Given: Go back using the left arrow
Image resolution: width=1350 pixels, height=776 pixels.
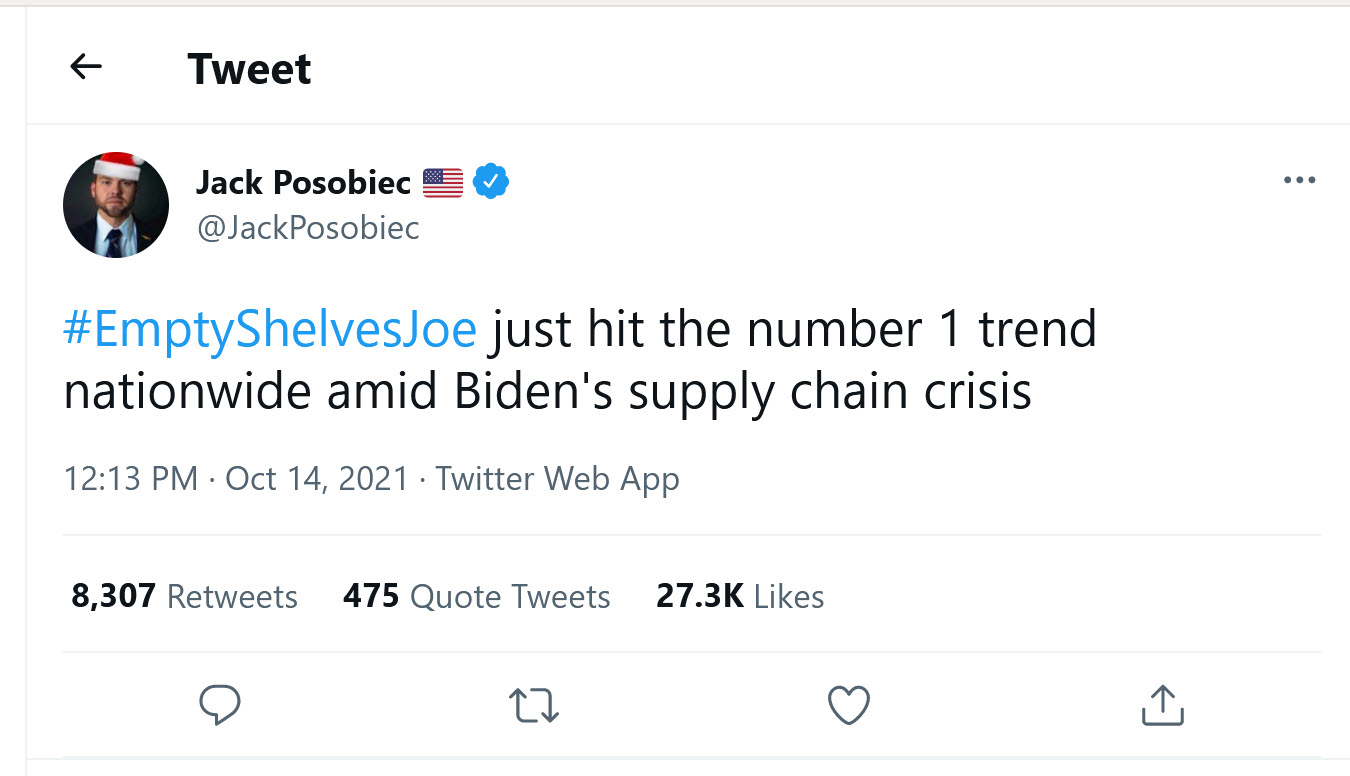Looking at the screenshot, I should tap(86, 67).
